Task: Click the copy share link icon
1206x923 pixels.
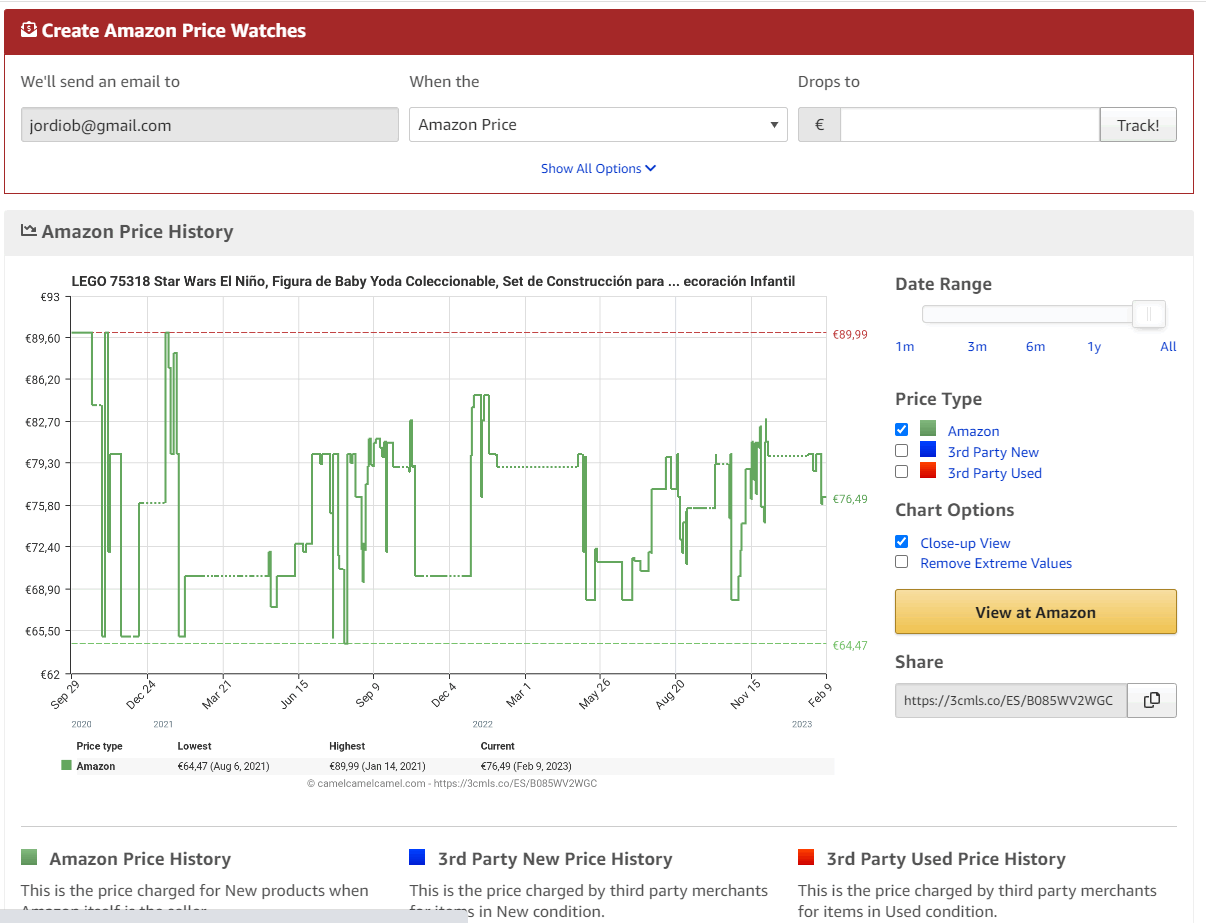Action: coord(1151,701)
